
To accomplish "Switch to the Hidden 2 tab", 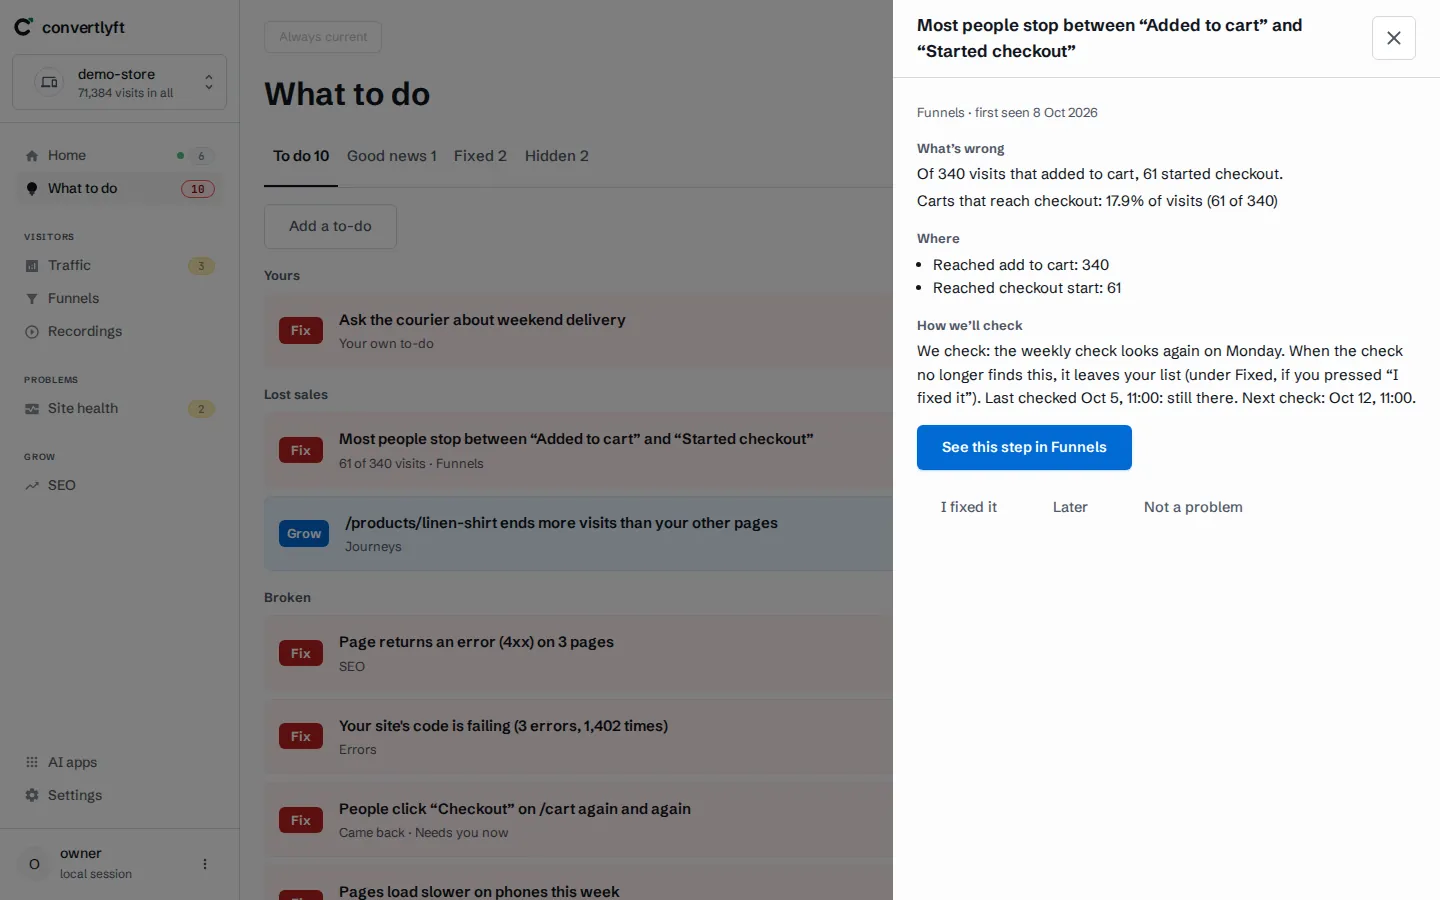I will (557, 156).
